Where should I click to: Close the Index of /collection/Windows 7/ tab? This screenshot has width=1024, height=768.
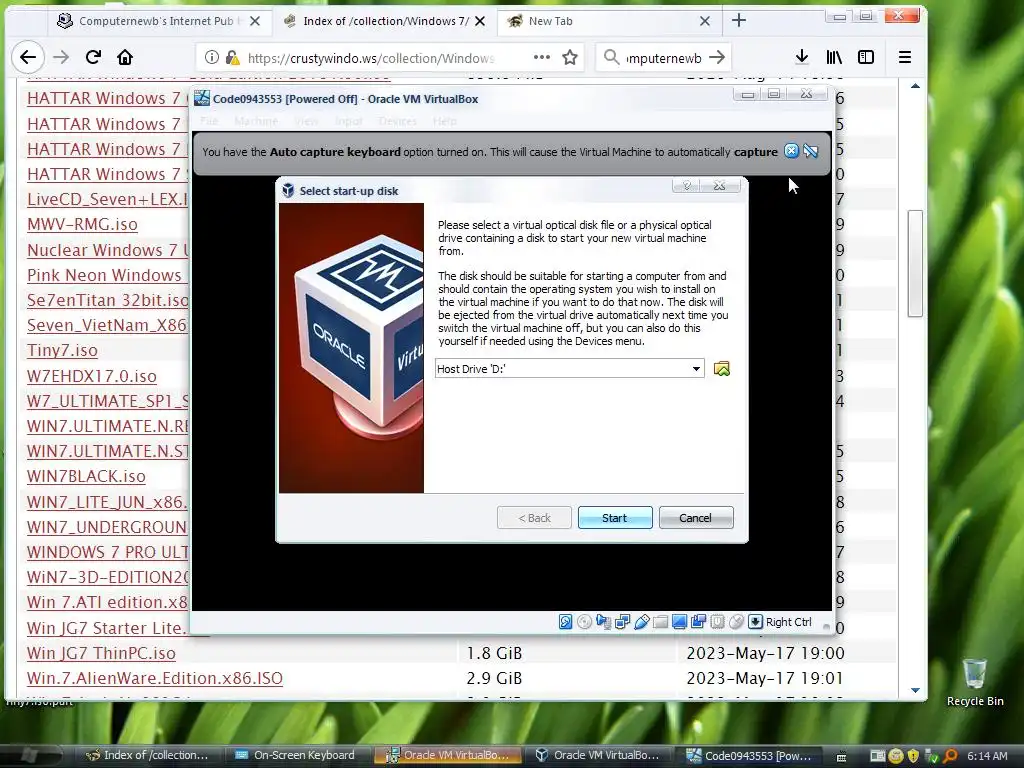point(480,21)
